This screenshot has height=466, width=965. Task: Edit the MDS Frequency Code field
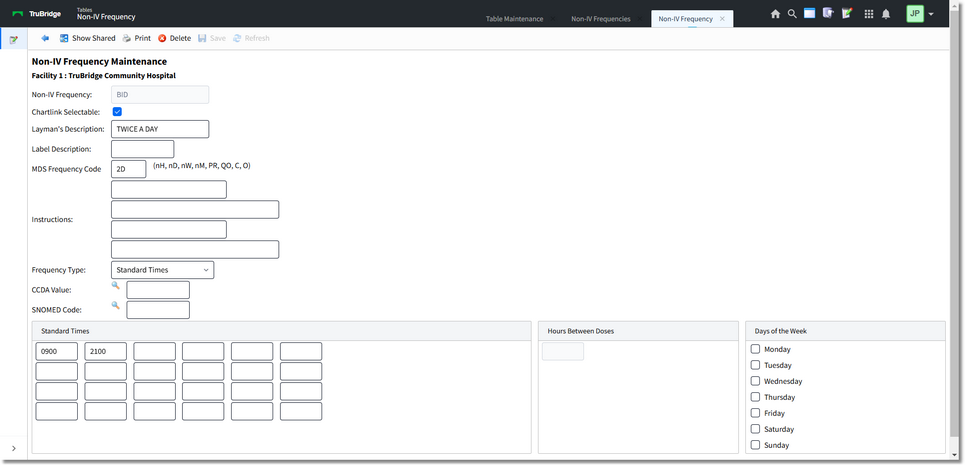[129, 169]
